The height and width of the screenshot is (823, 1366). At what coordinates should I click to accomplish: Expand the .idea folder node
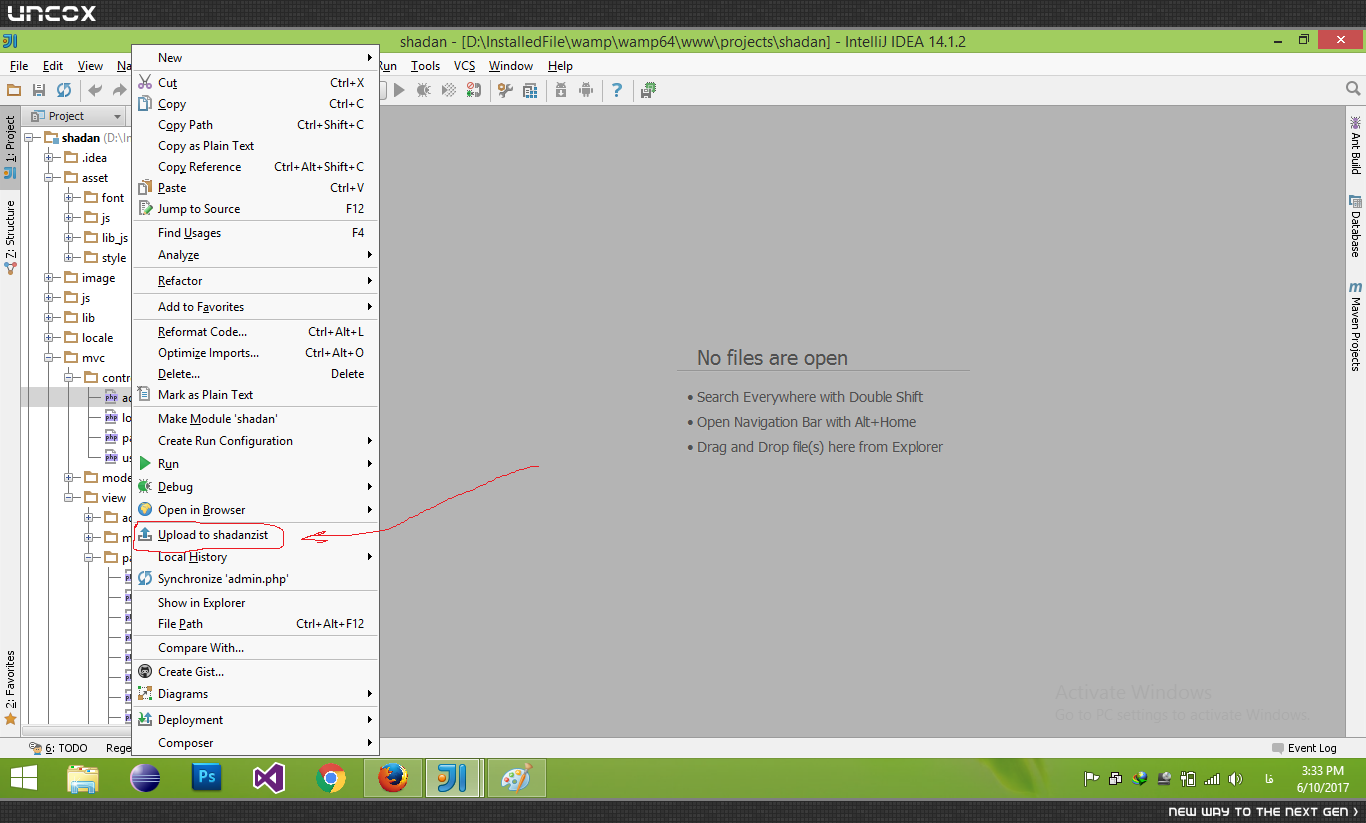point(49,158)
